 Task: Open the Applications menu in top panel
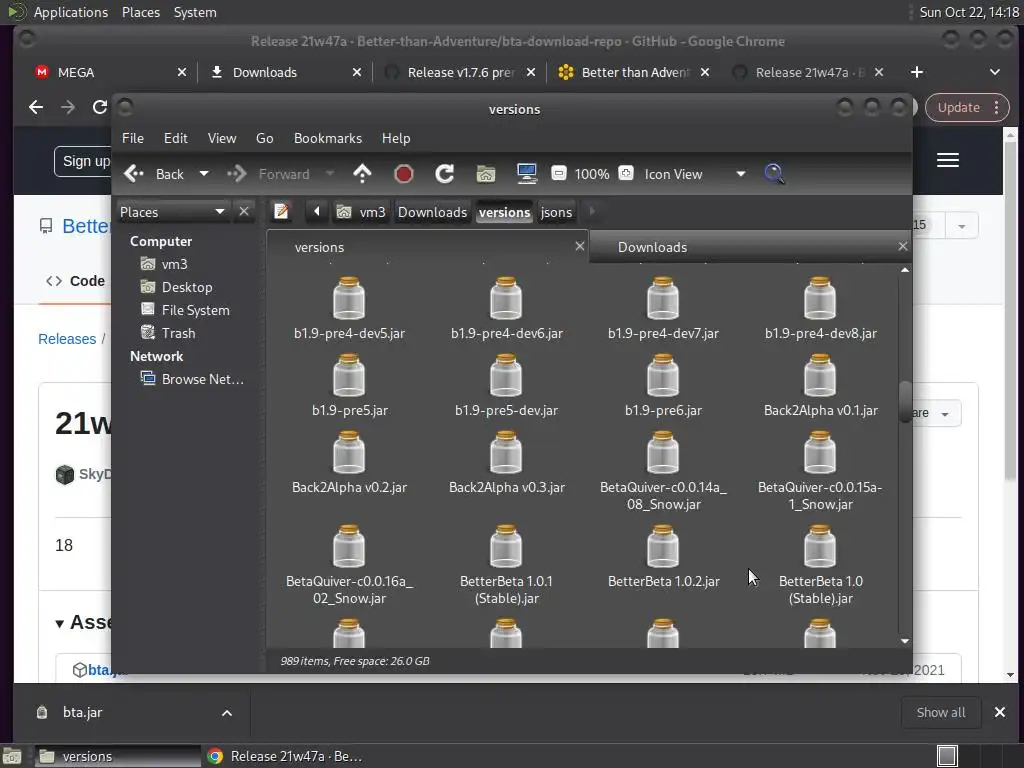pyautogui.click(x=69, y=12)
